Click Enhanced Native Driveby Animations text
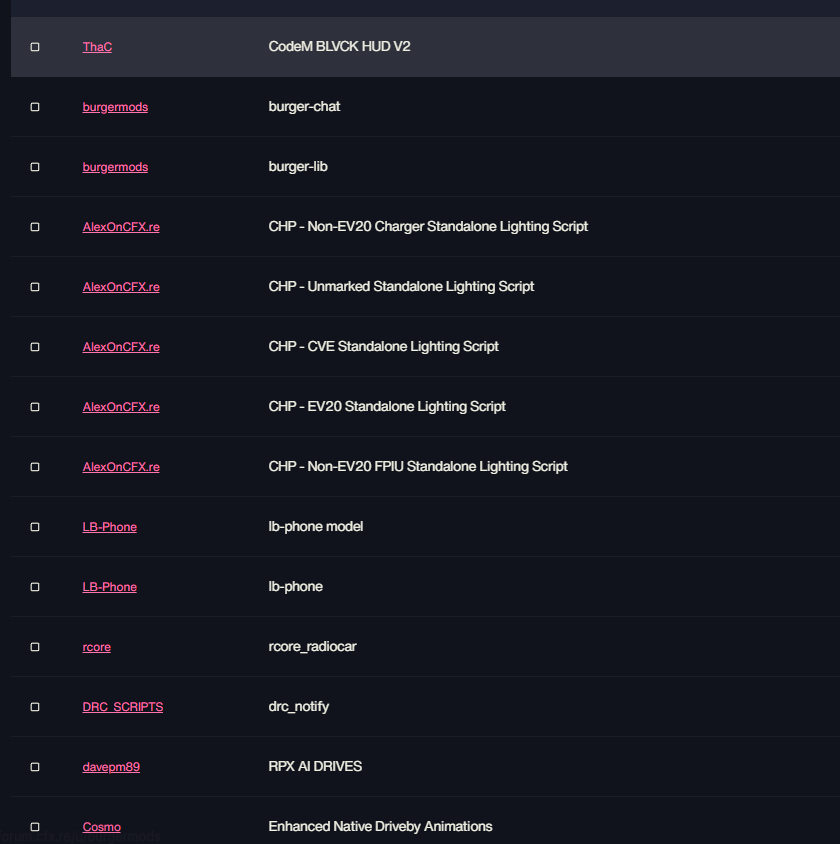 (x=380, y=826)
